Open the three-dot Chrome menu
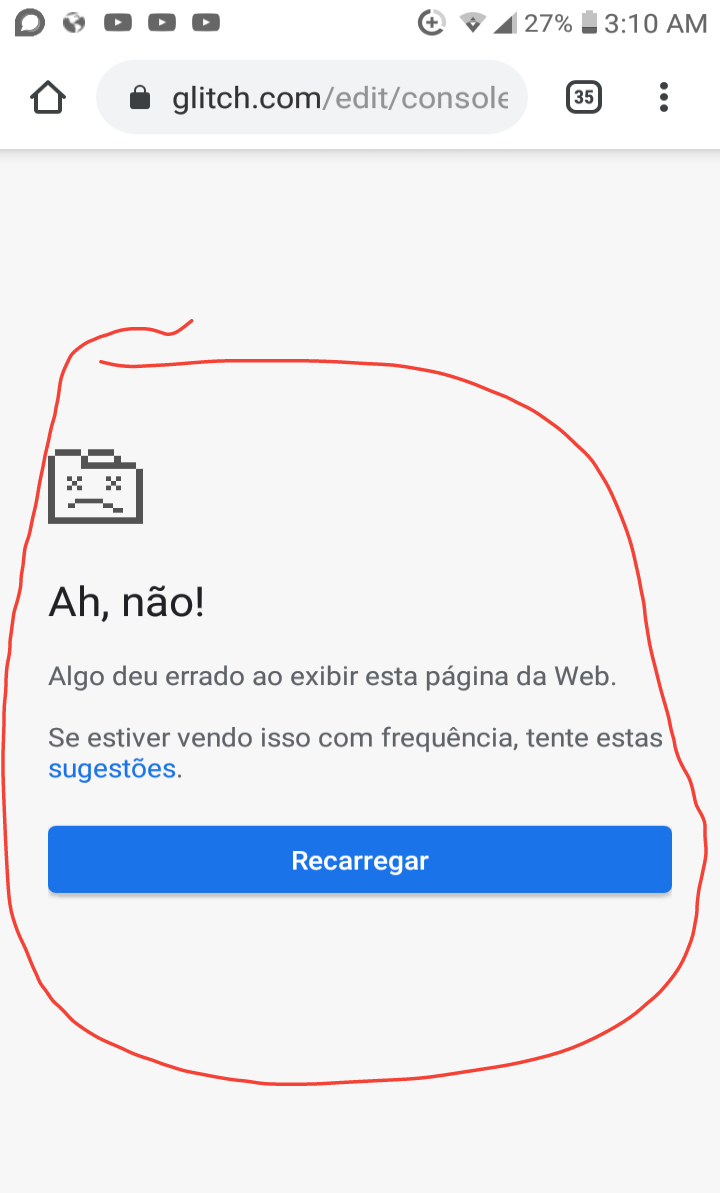This screenshot has height=1193, width=720. click(664, 97)
